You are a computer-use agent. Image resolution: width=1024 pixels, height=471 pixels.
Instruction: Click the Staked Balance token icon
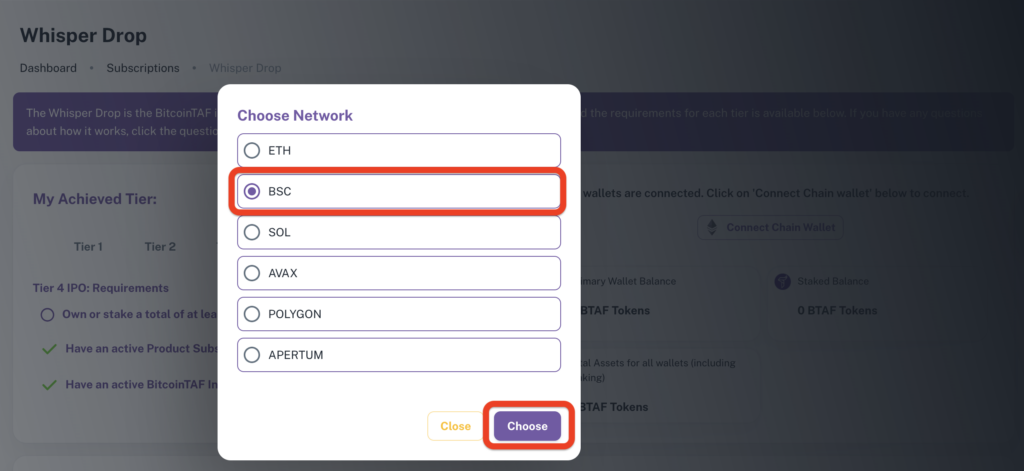782,282
